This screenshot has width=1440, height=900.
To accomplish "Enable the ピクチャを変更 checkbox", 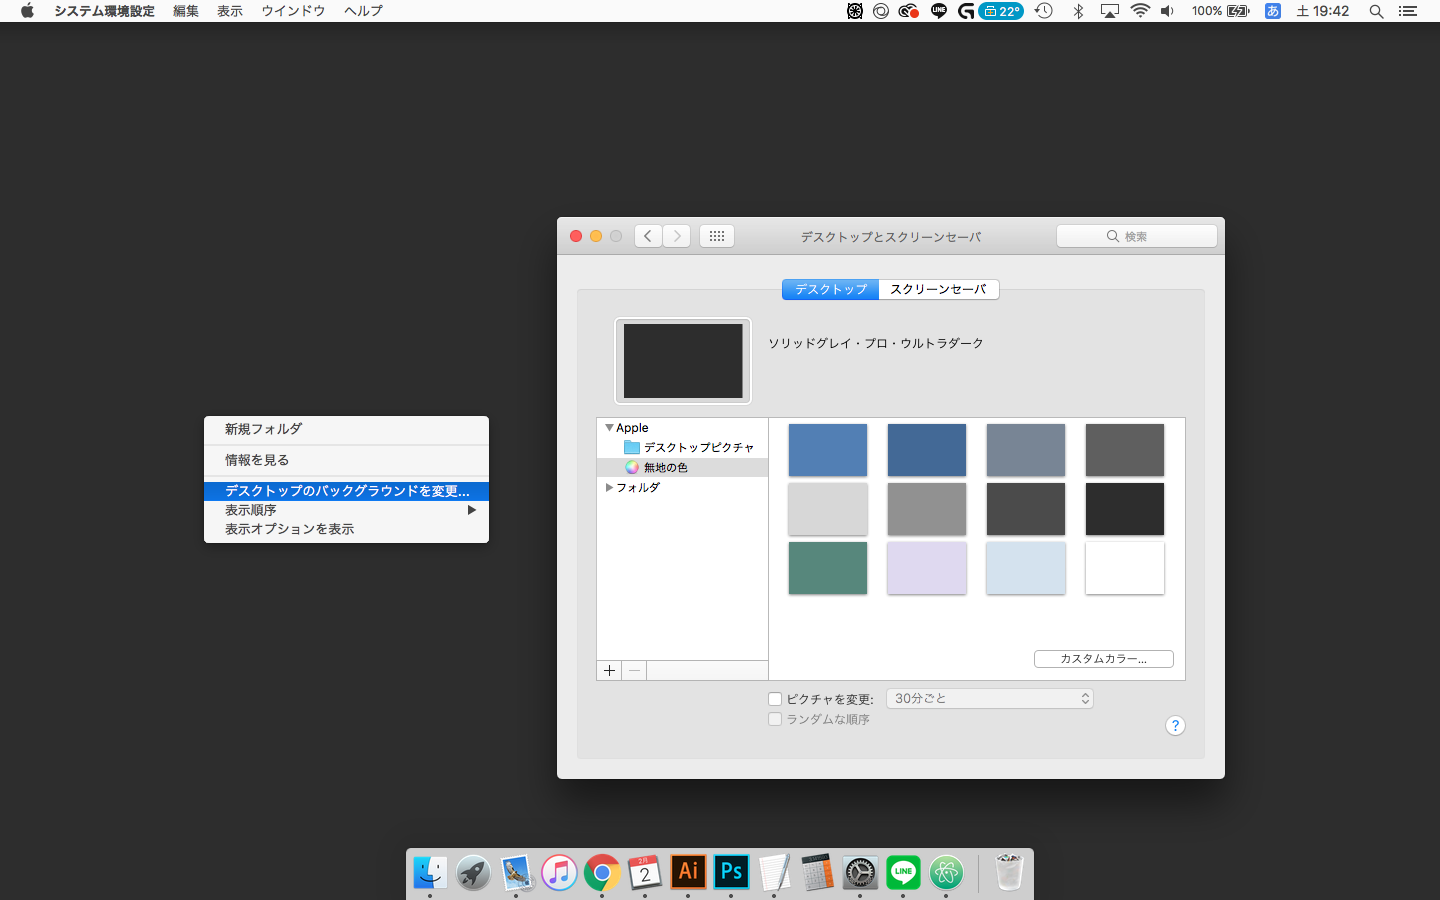I will click(x=775, y=699).
